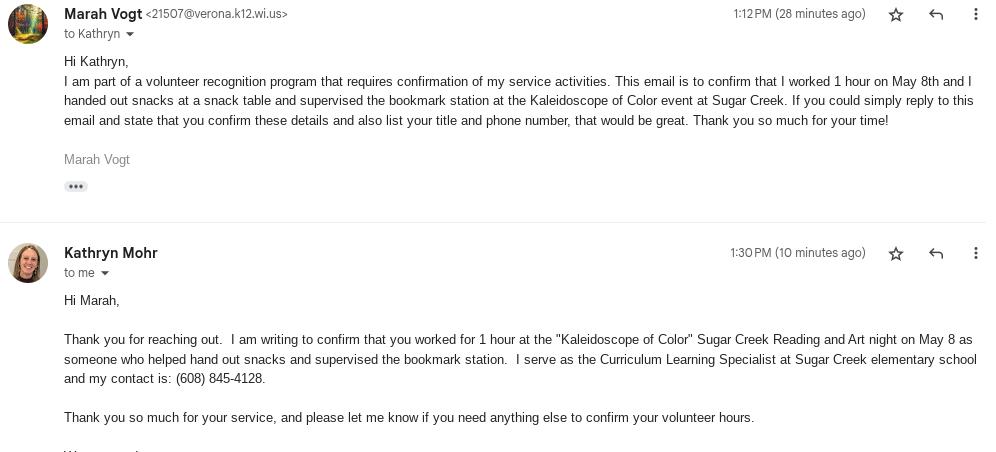The height and width of the screenshot is (452, 996).
Task: Show trimmed content ellipsis in Marah's email
Action: pos(76,186)
